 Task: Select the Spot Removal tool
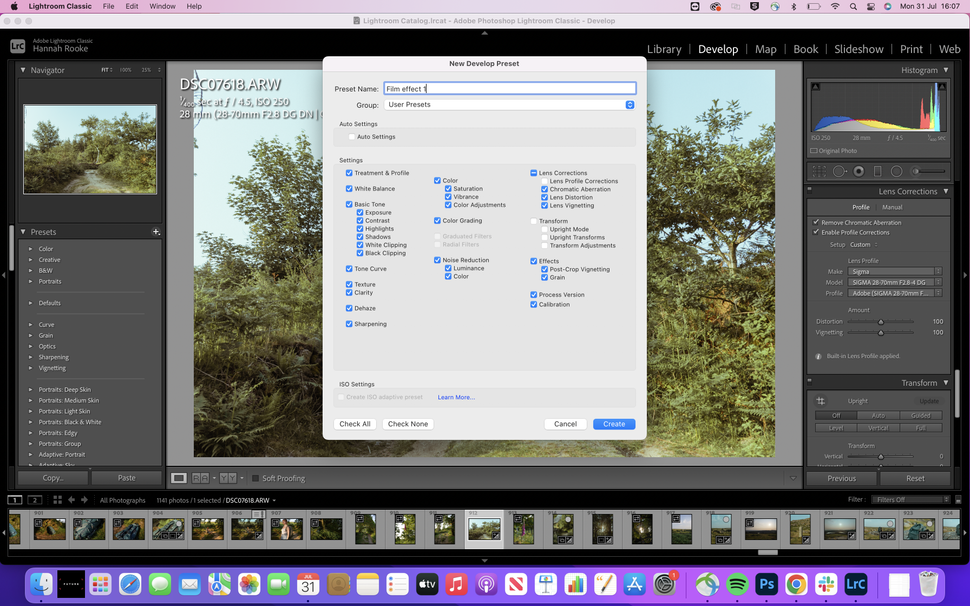tap(839, 171)
